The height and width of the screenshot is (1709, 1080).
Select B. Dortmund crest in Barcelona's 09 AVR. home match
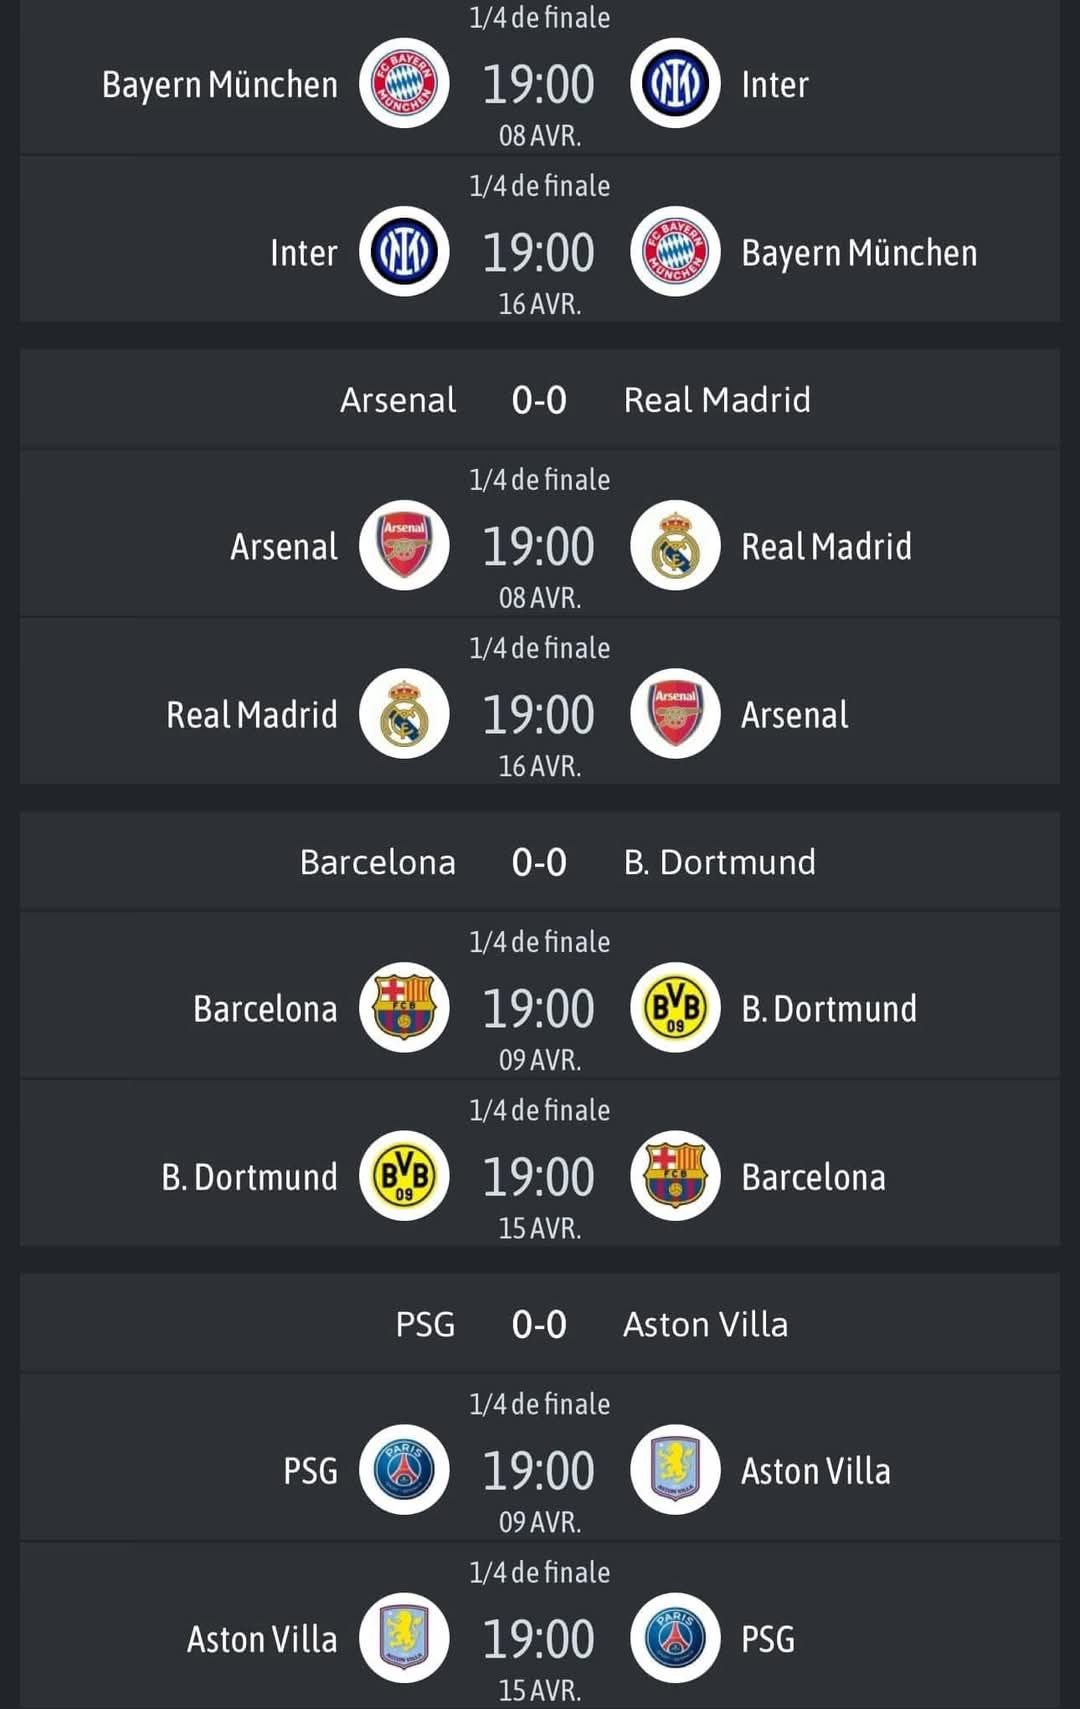pyautogui.click(x=675, y=1008)
